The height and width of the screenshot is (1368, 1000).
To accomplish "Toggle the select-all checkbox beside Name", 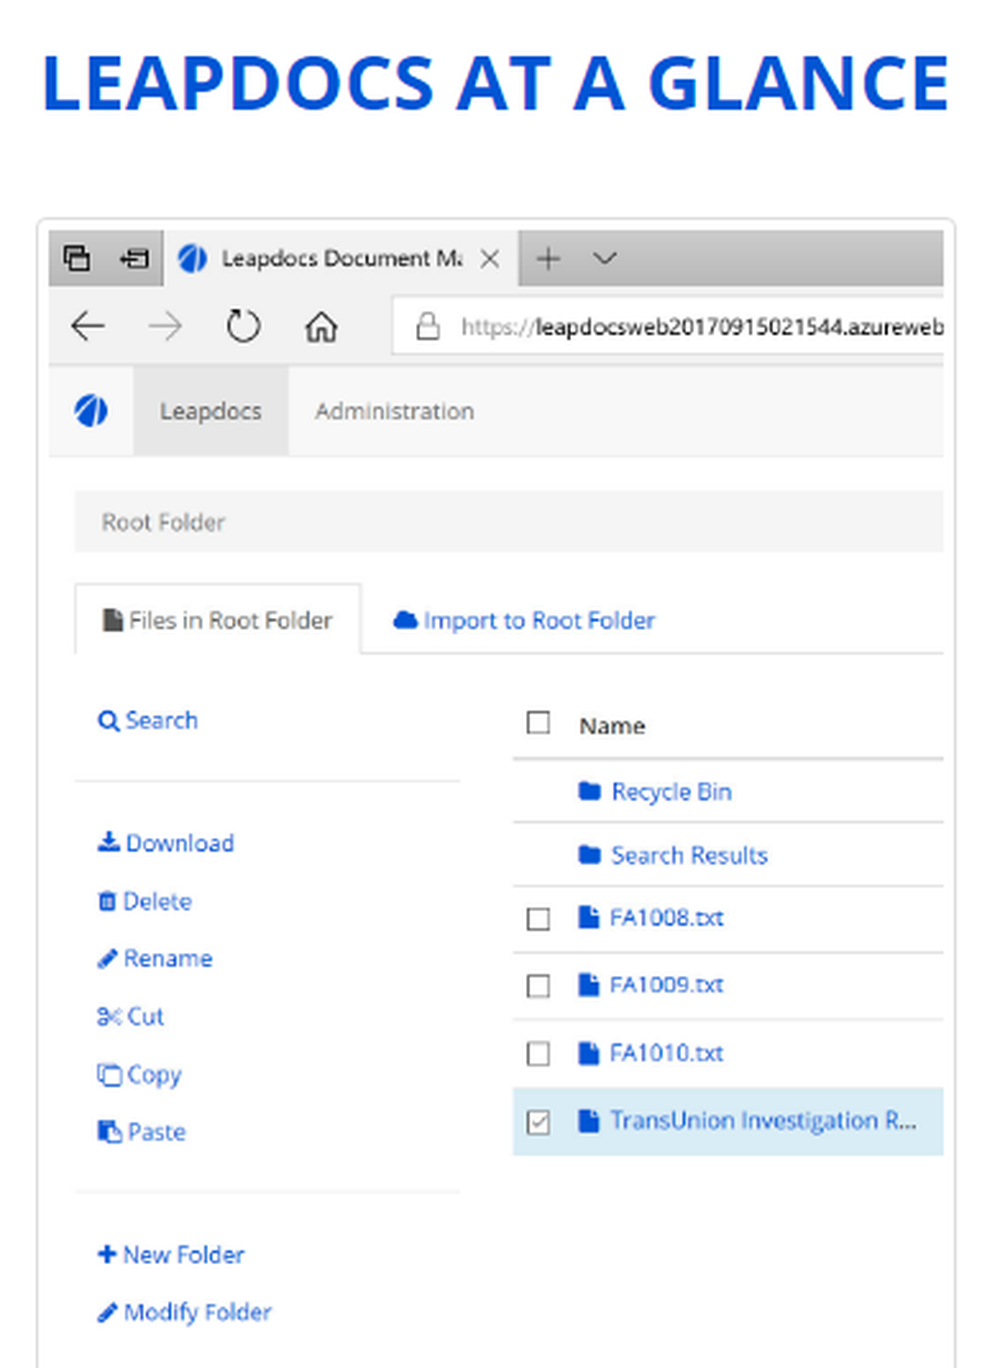I will coord(538,723).
